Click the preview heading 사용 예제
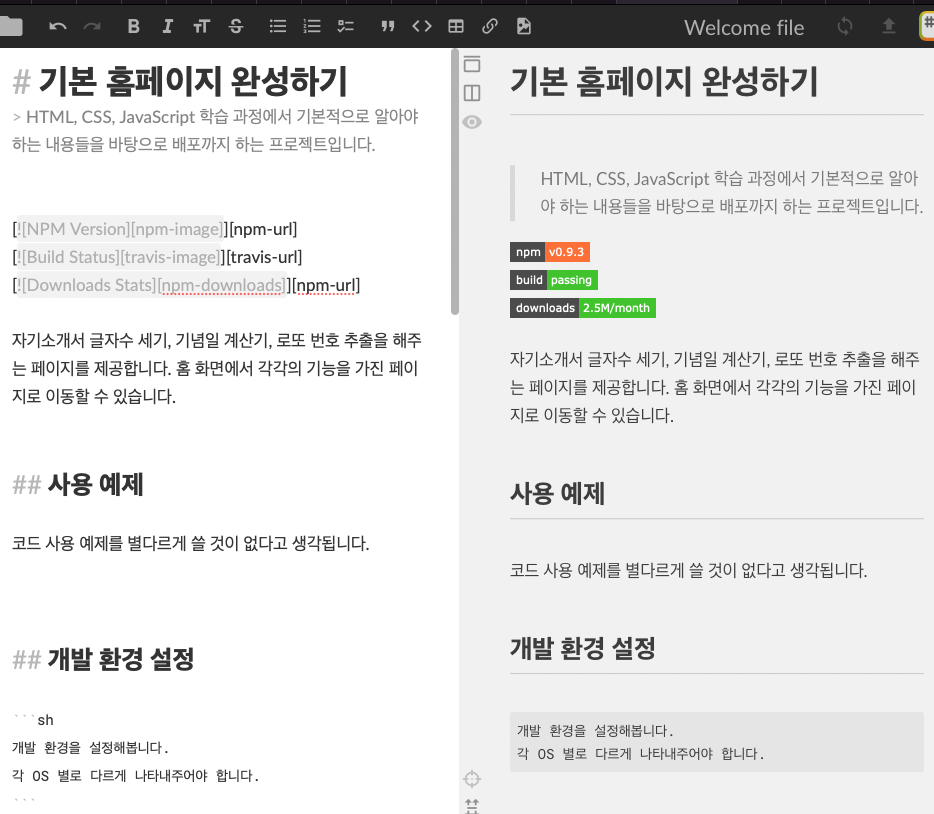 [557, 494]
